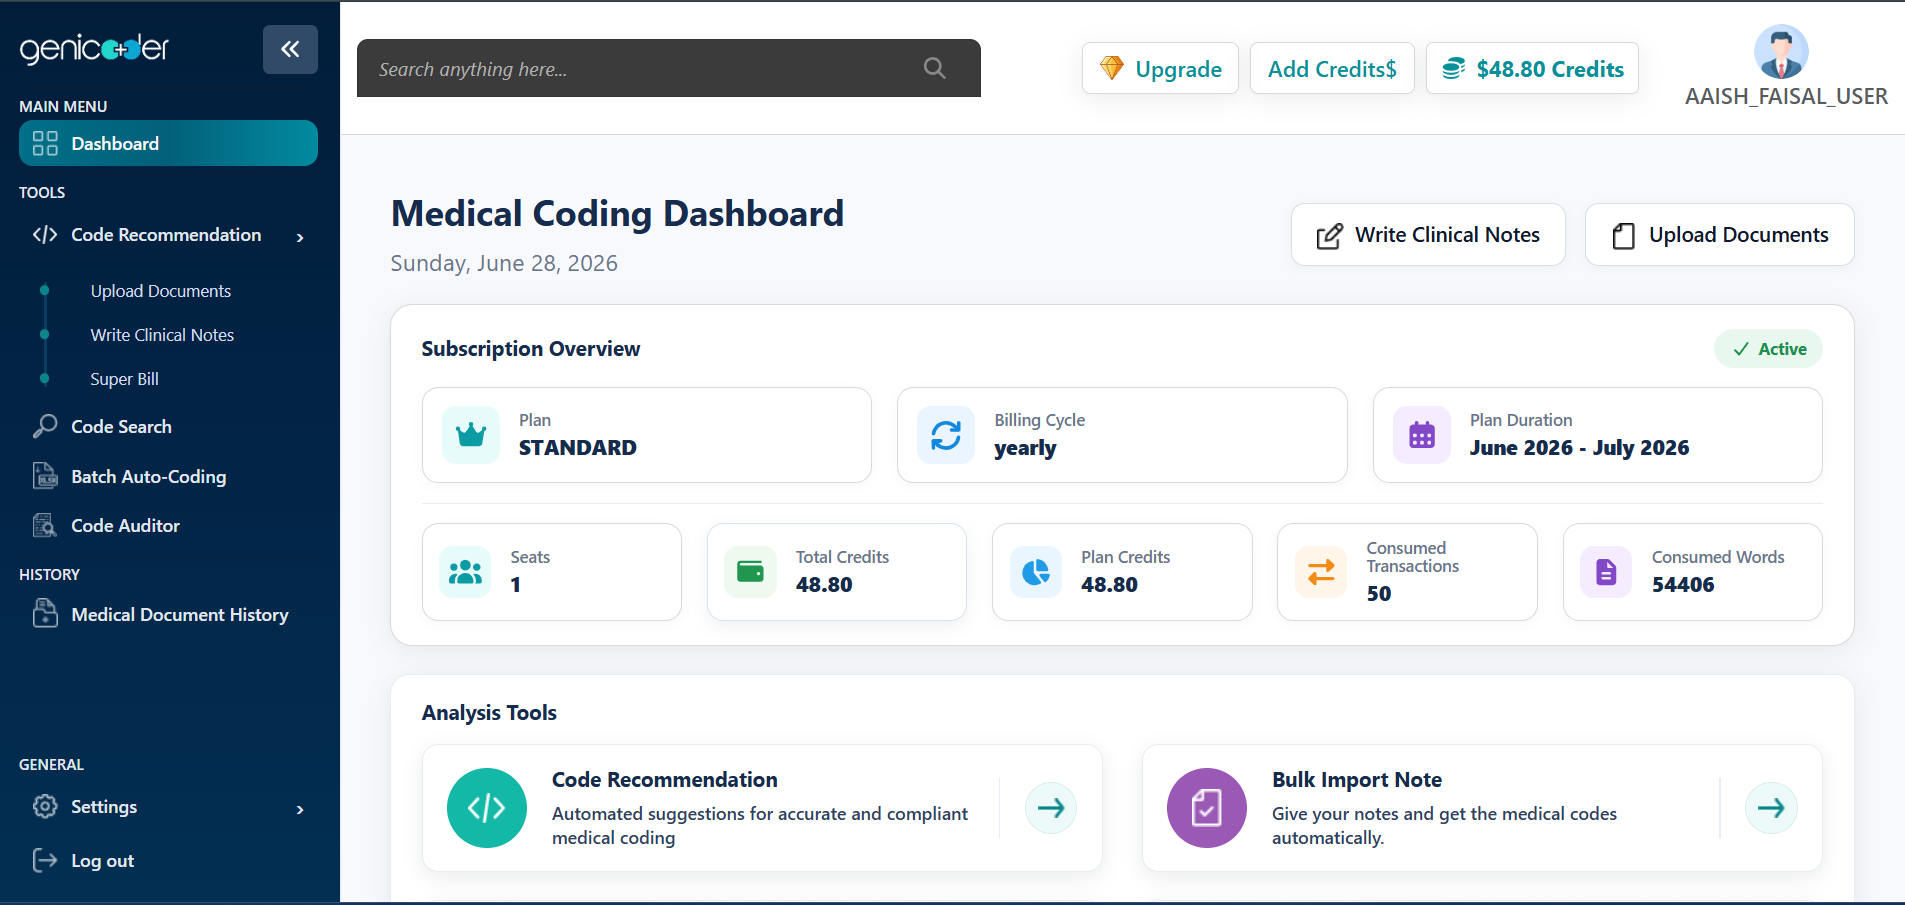
Task: Click the Upload Documents header button
Action: pyautogui.click(x=1720, y=235)
